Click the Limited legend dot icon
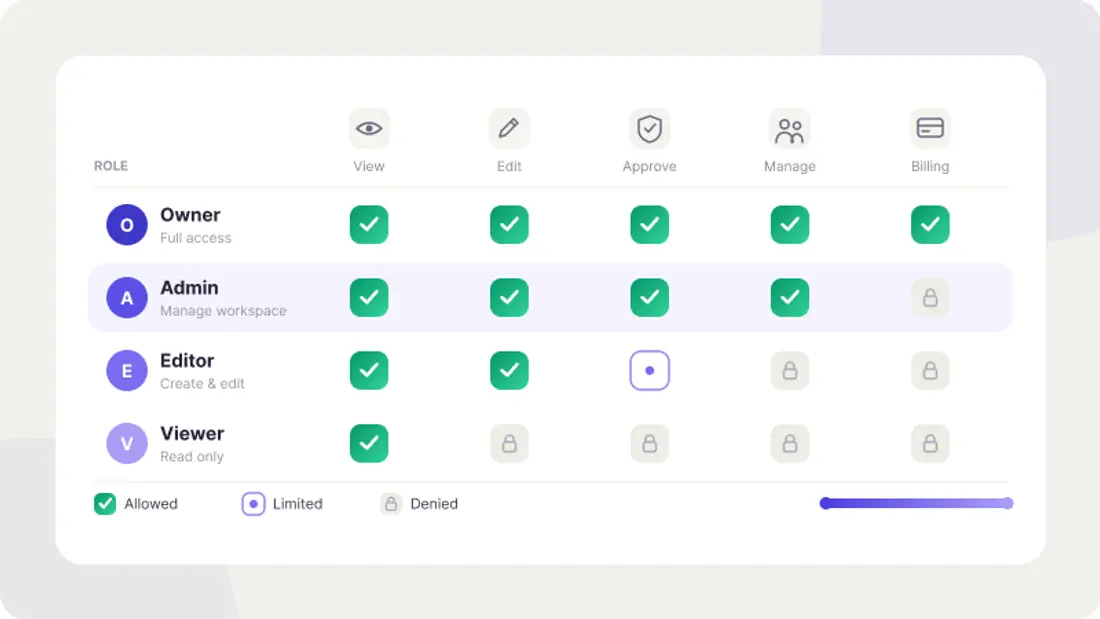 coord(253,504)
